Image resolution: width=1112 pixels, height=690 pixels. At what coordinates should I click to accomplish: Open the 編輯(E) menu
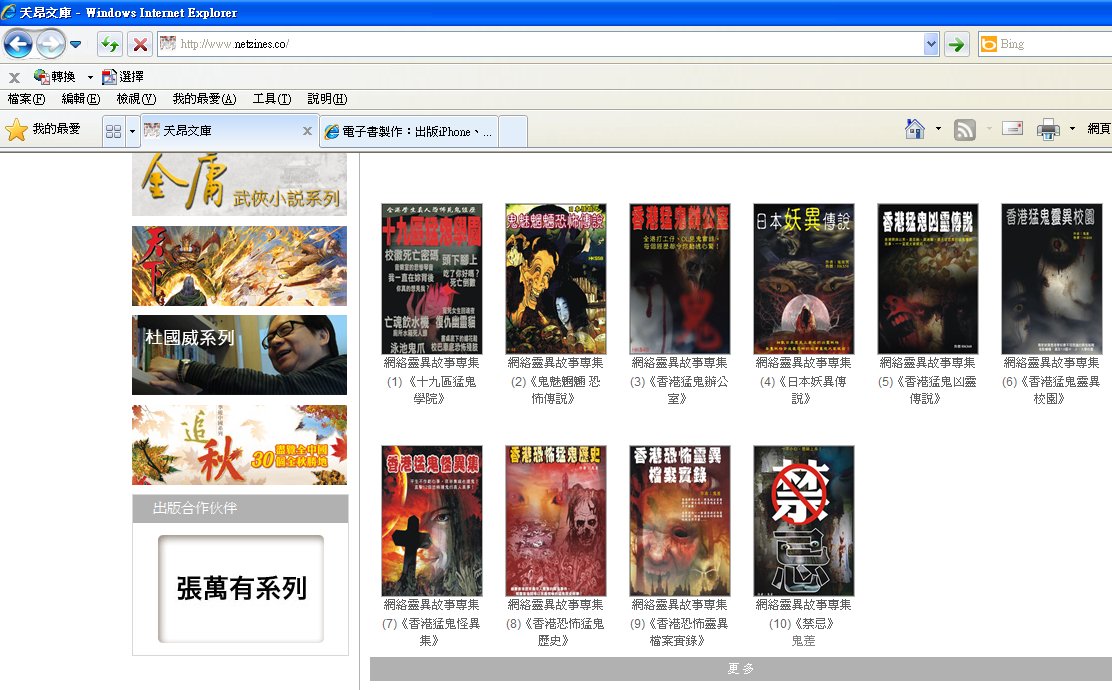point(81,99)
